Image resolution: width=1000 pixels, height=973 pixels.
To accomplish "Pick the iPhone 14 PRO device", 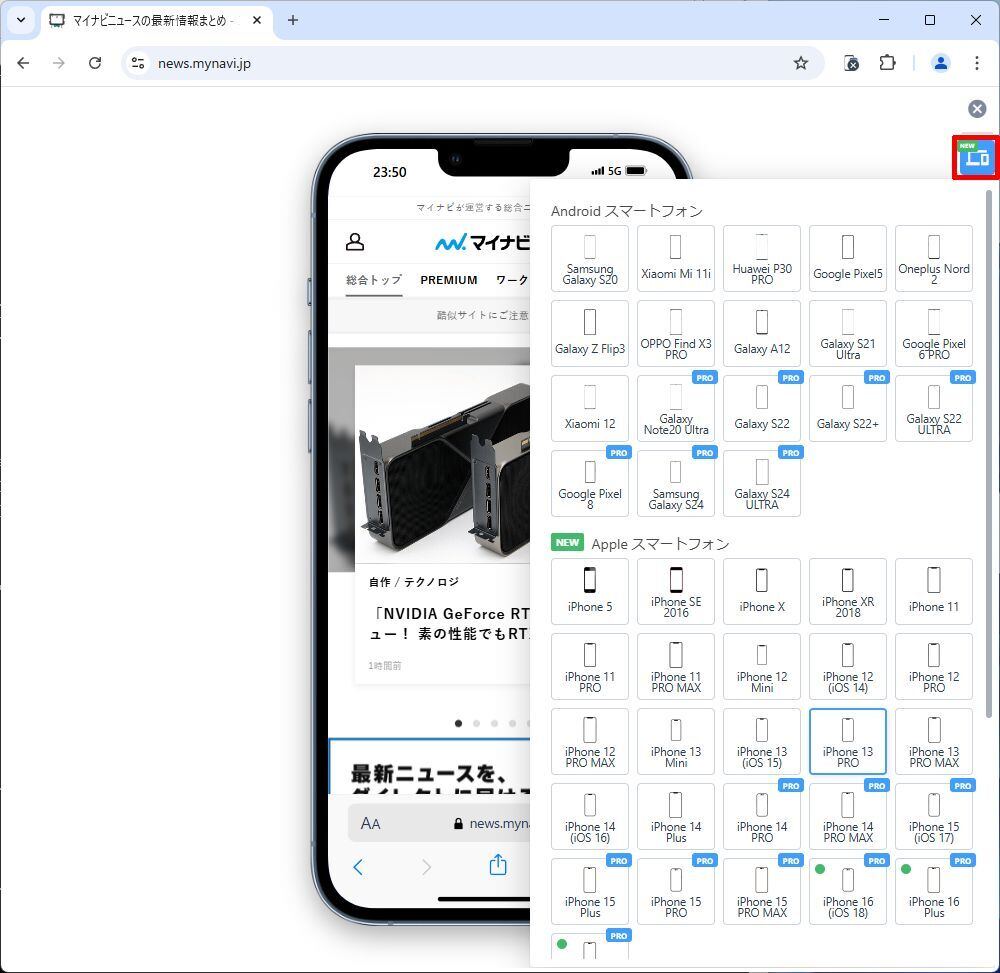I will point(761,817).
